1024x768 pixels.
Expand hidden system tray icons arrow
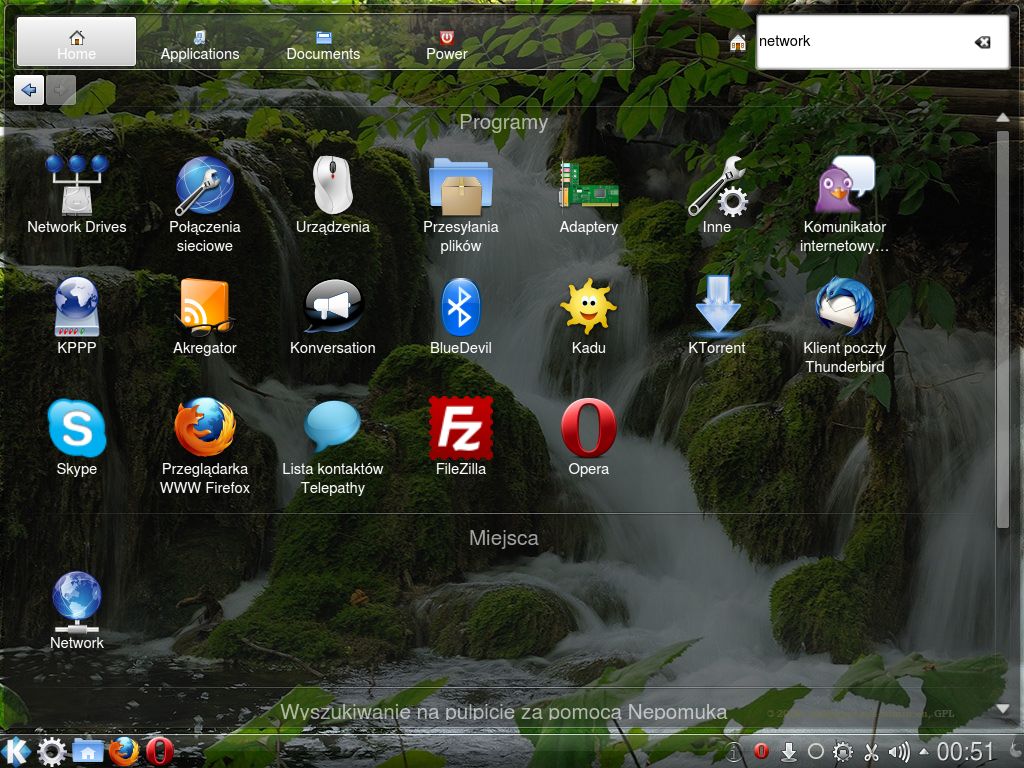click(923, 752)
